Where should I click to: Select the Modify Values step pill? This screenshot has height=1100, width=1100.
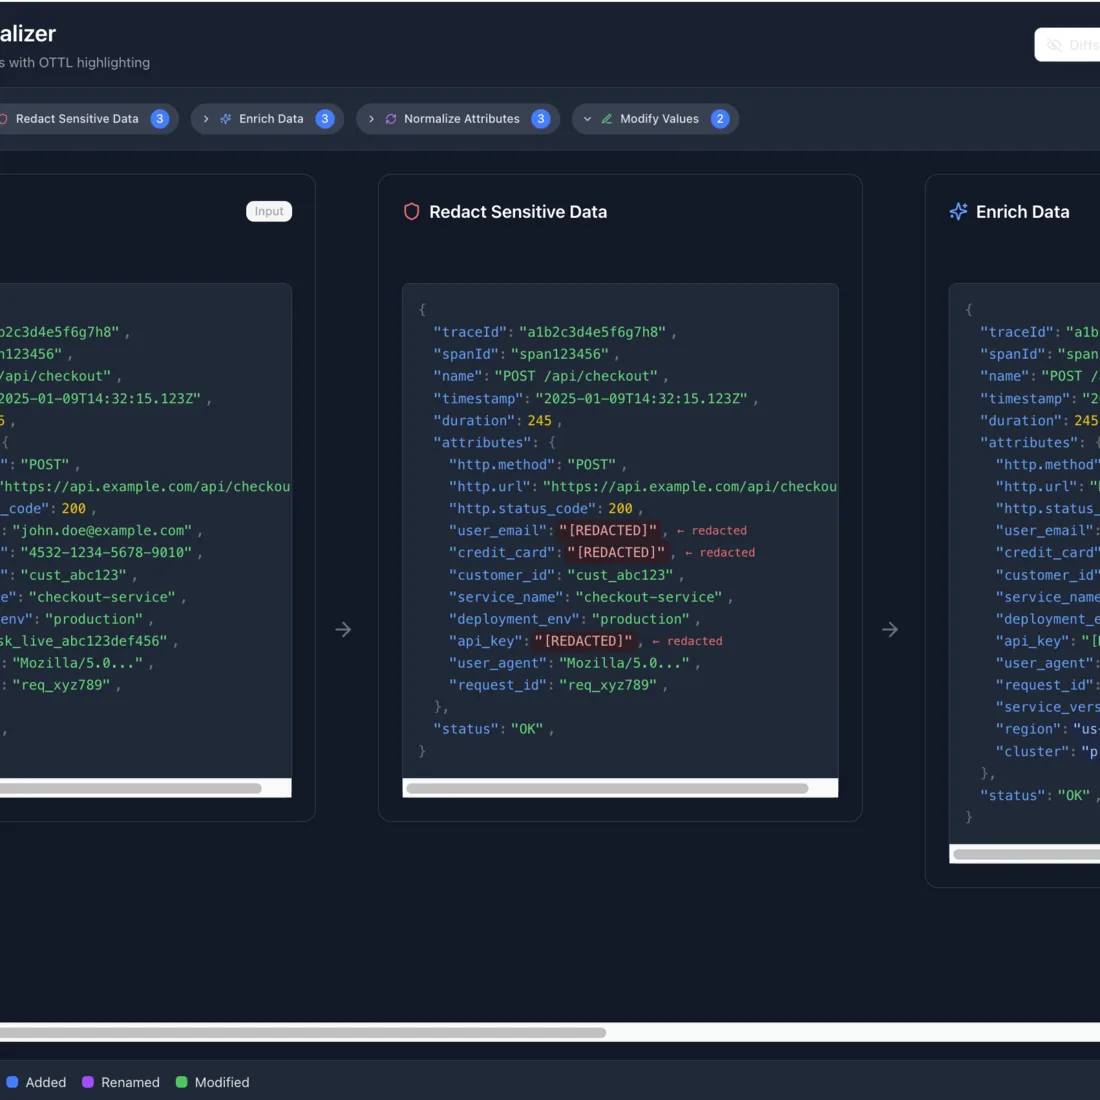(x=655, y=119)
